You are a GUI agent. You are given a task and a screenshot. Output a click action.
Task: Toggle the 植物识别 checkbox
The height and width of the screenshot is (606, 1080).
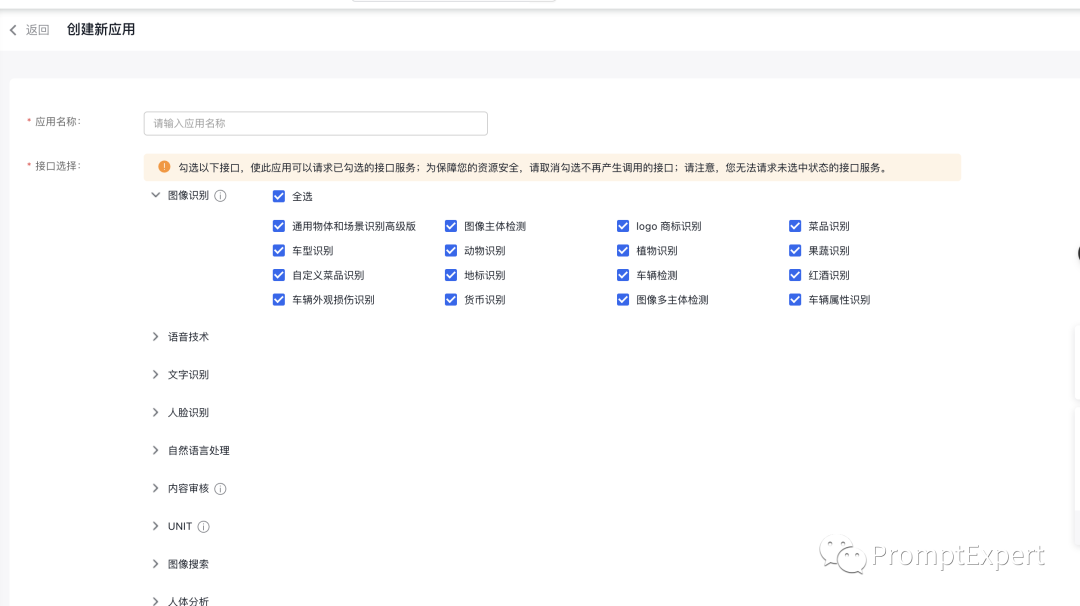coord(623,251)
